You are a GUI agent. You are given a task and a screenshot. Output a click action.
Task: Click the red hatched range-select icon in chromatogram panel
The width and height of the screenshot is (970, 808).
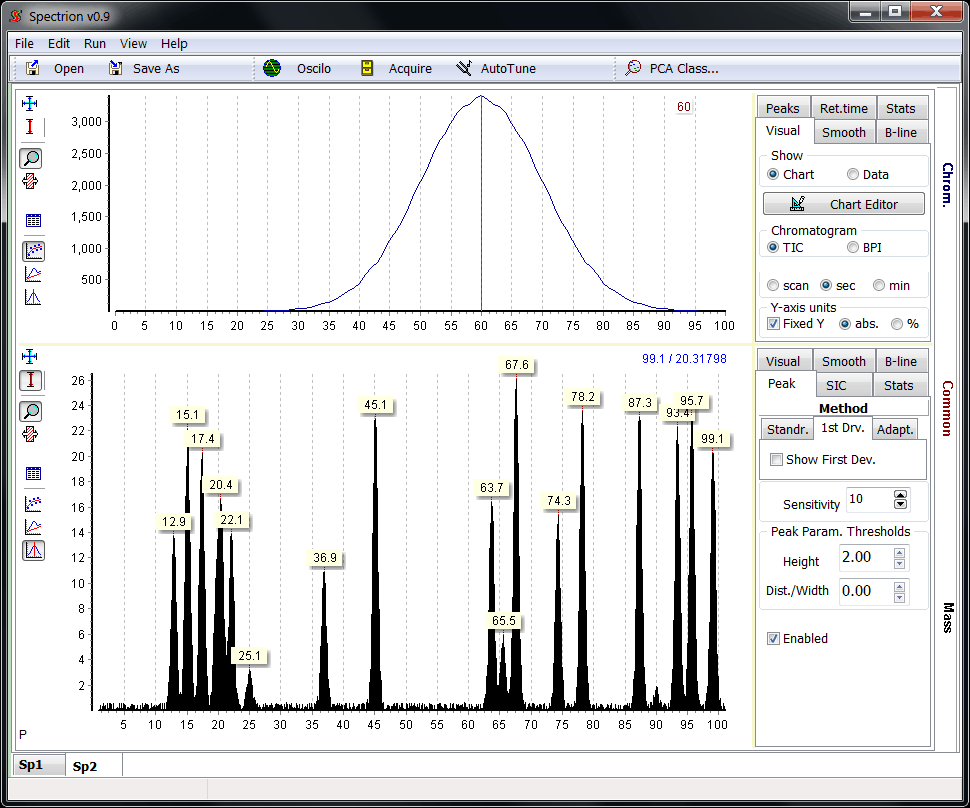[31, 181]
